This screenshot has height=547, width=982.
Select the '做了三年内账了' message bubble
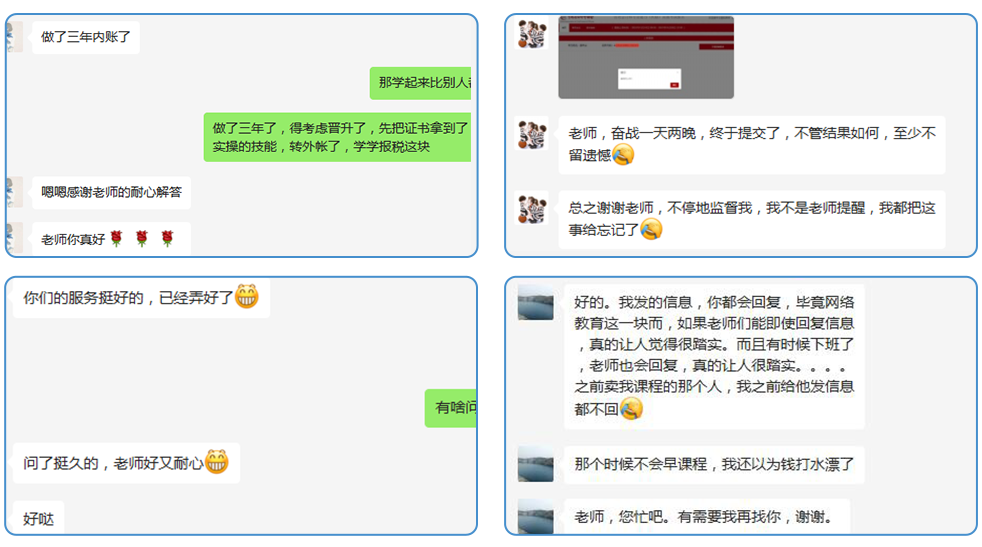click(86, 37)
